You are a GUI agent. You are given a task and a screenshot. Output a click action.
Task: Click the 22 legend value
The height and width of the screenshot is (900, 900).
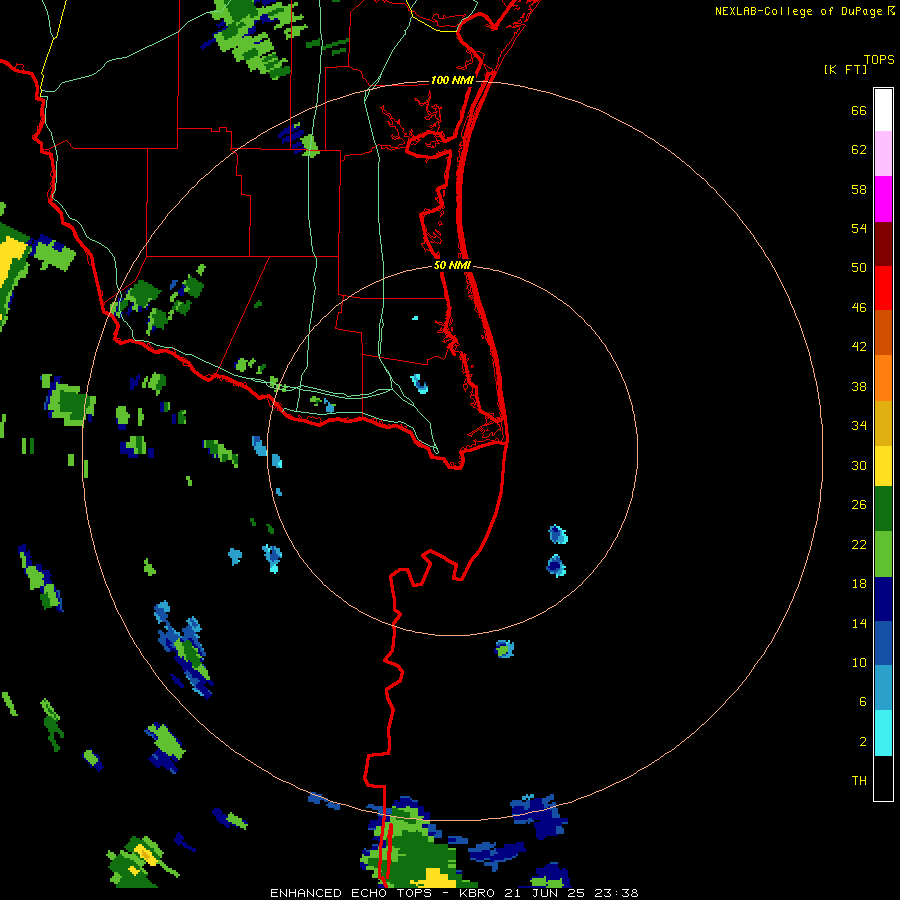(x=859, y=544)
